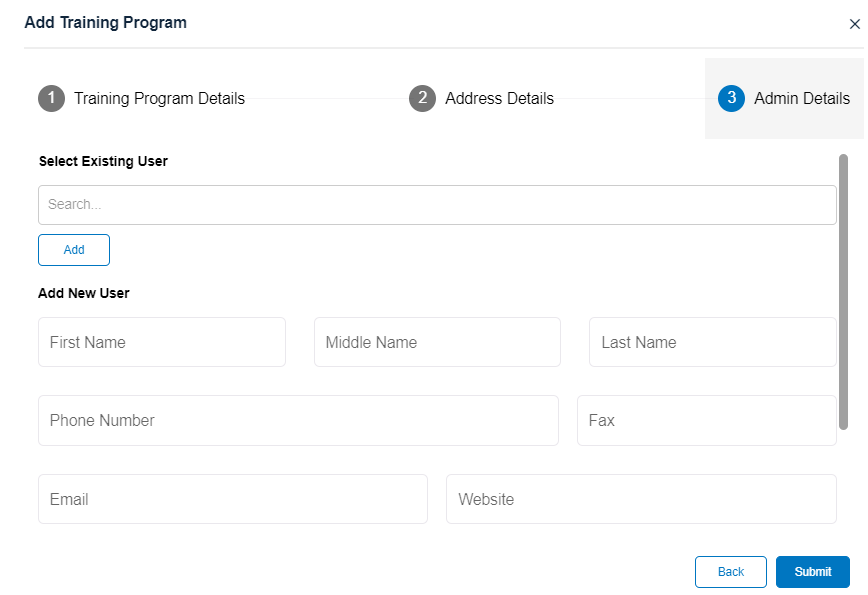Switch to Address Details step

[x=499, y=98]
